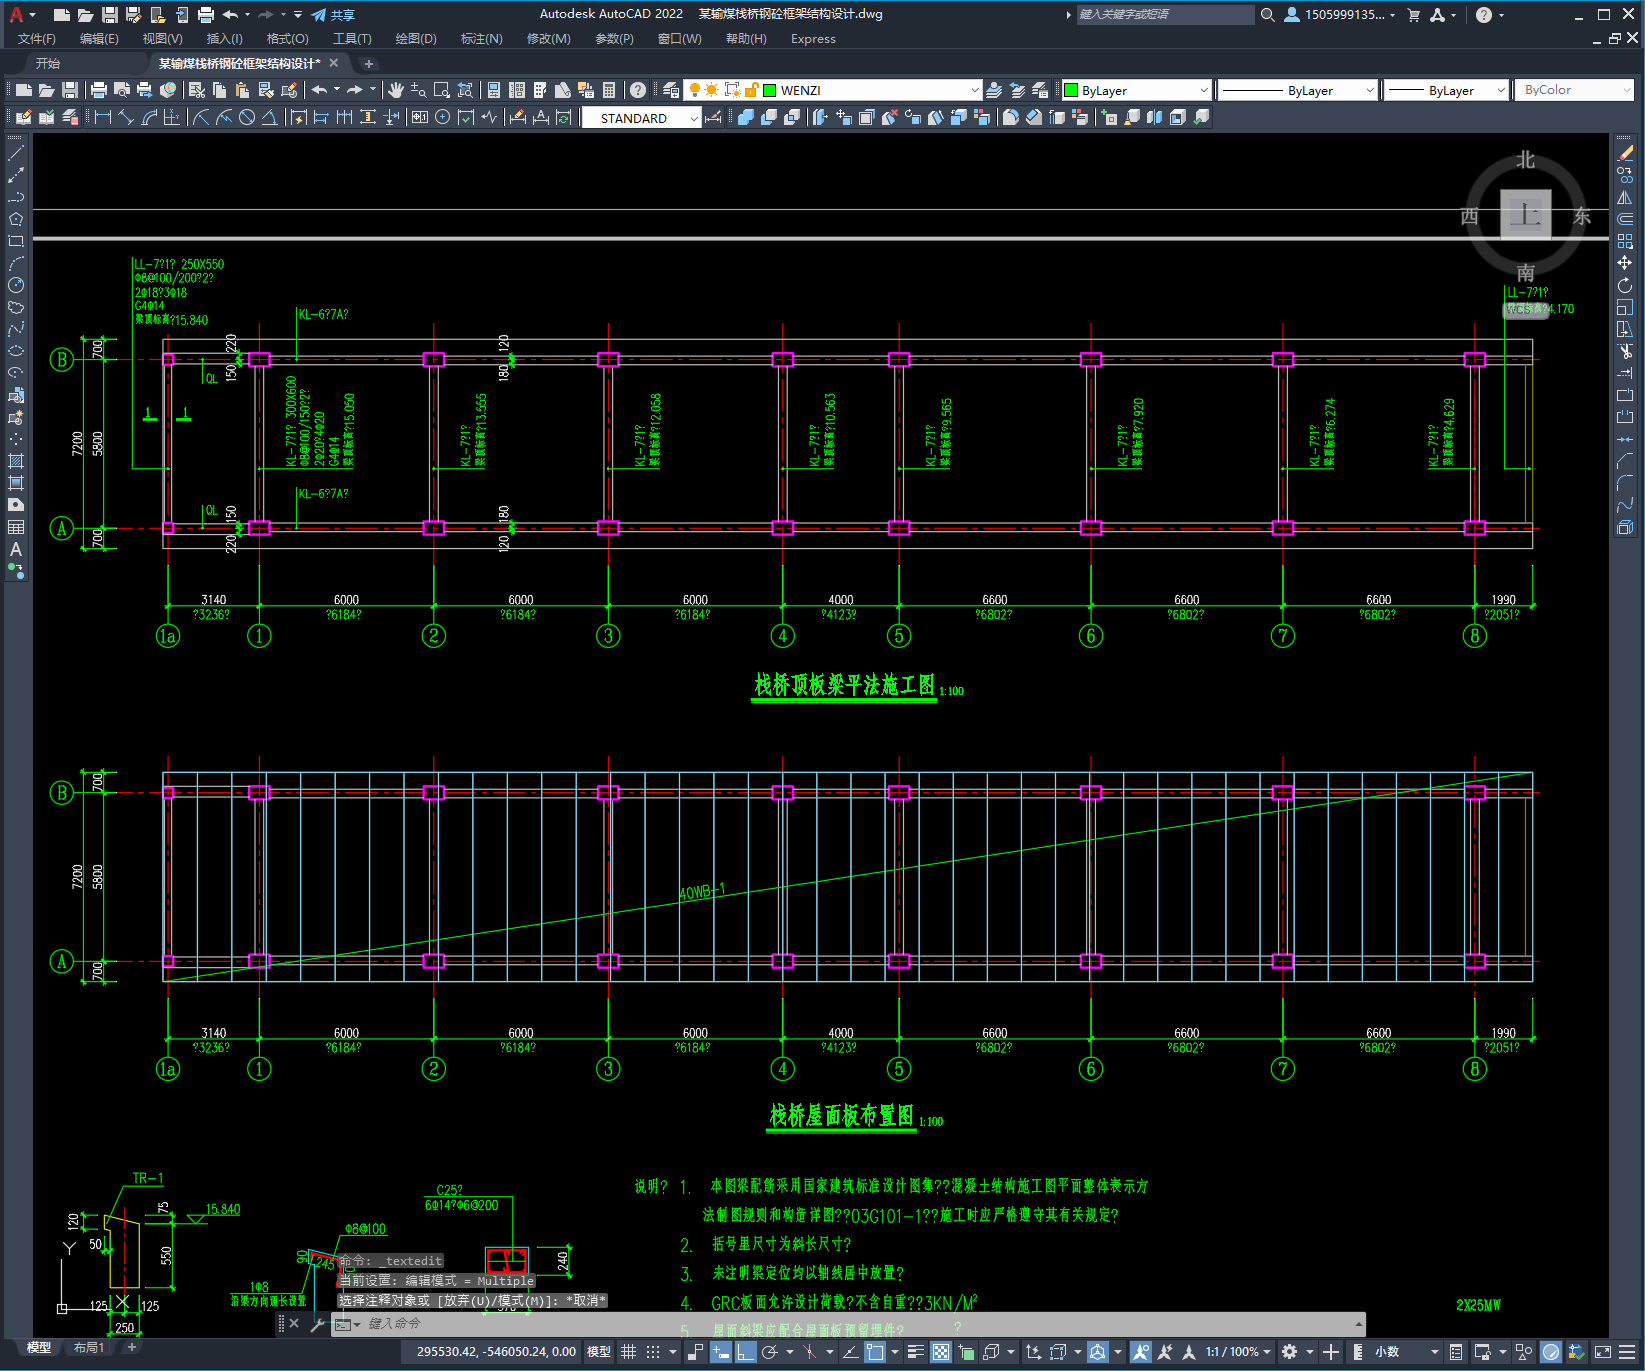The width and height of the screenshot is (1645, 1371).
Task: Open the workspace switching gear in the status bar
Action: coord(1290,1352)
